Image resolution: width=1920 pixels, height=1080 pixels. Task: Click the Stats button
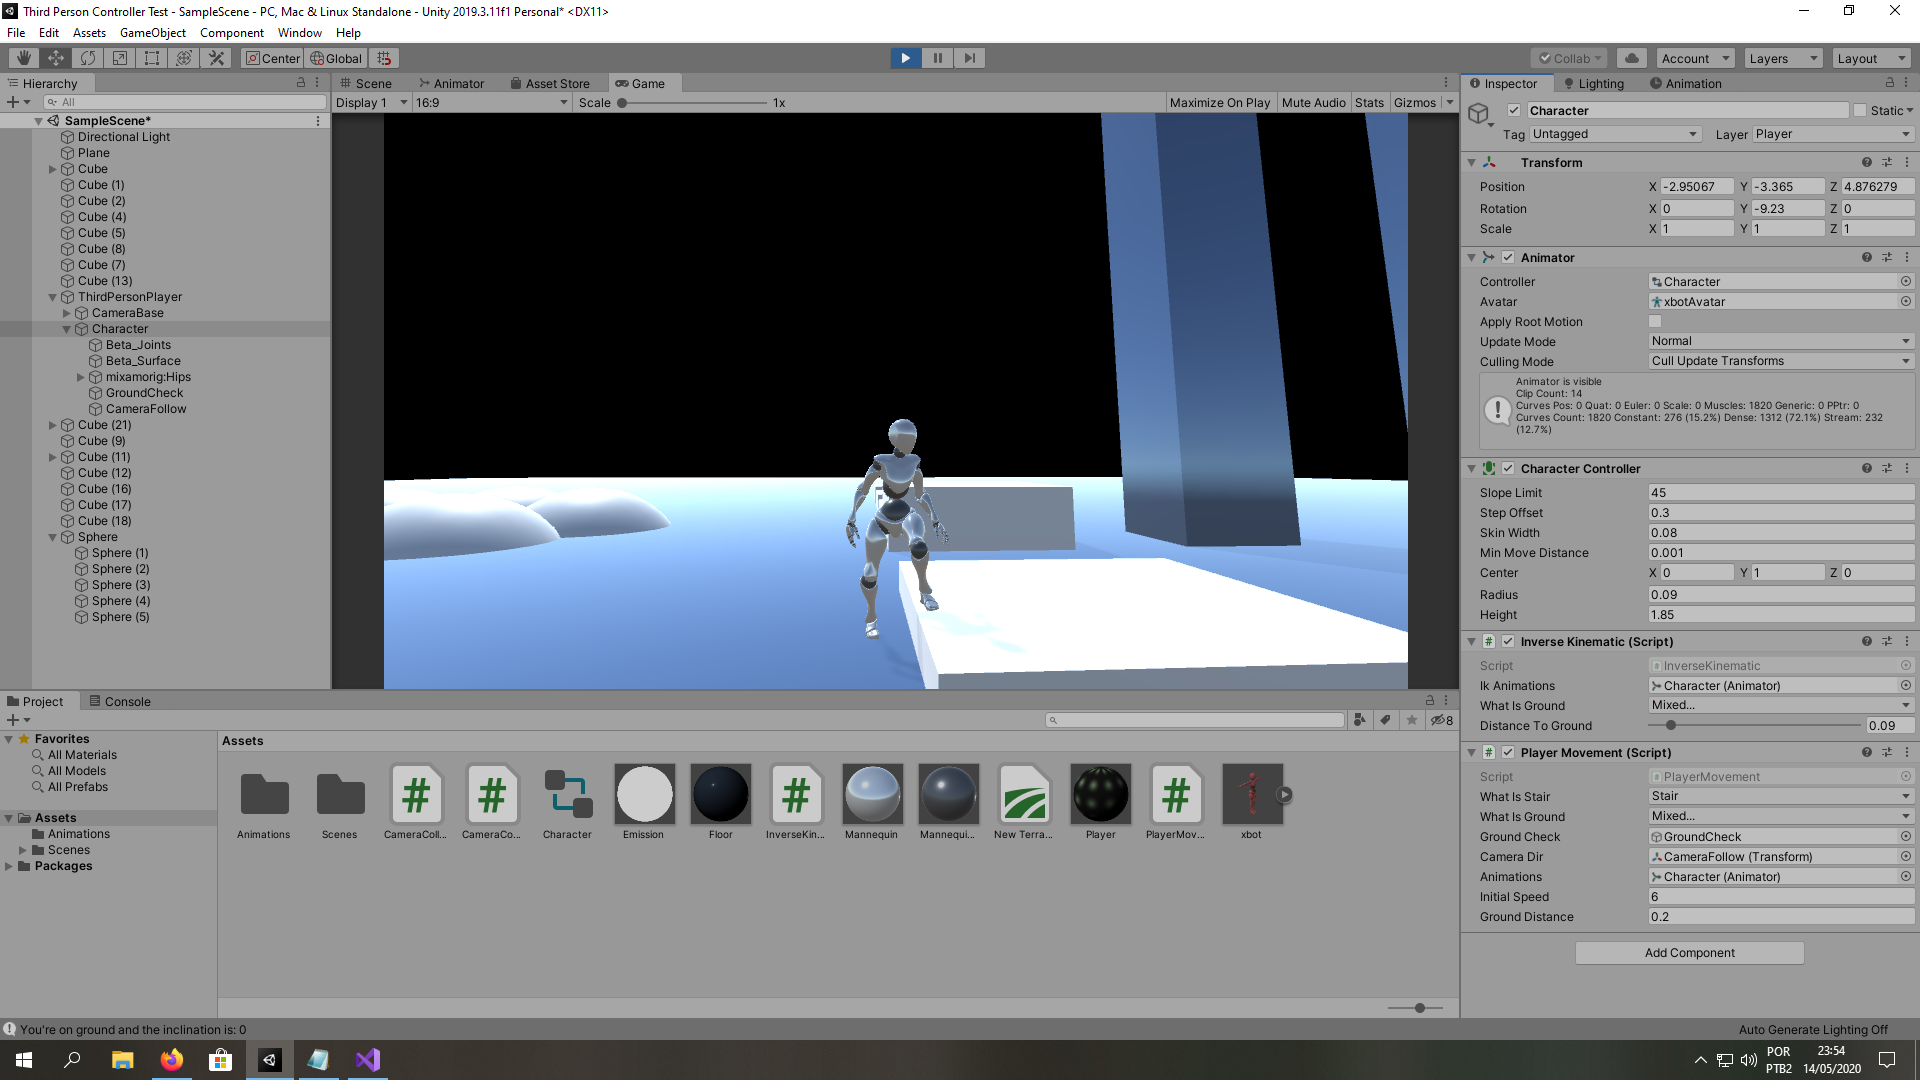(1369, 102)
